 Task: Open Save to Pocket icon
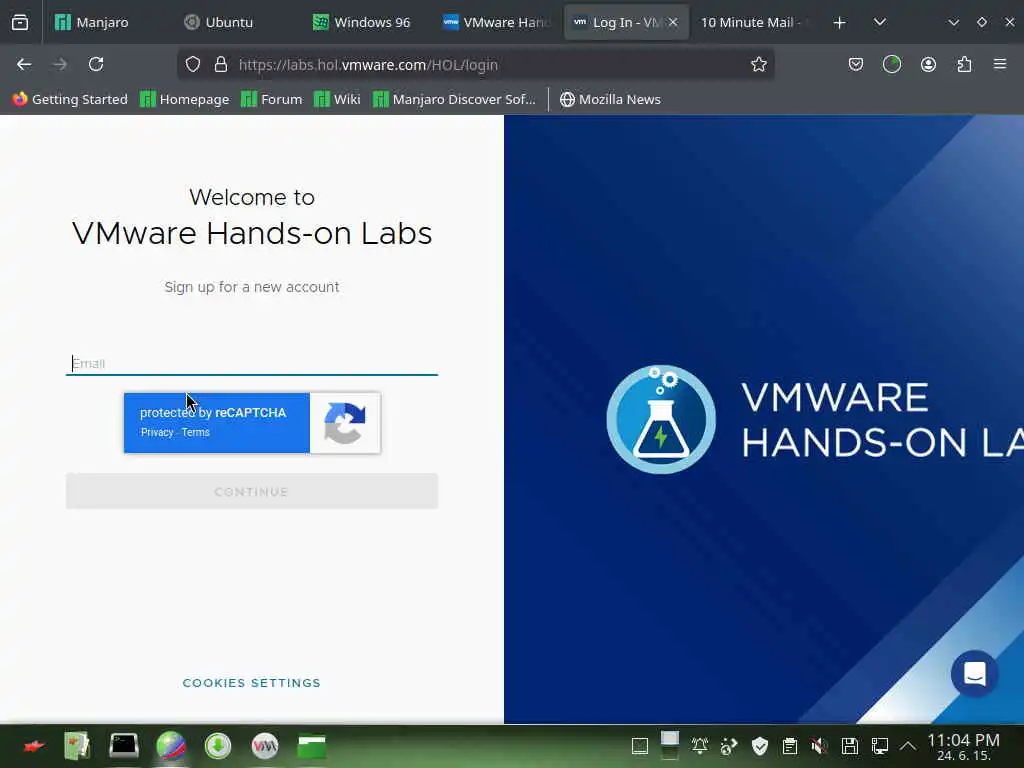tap(856, 64)
